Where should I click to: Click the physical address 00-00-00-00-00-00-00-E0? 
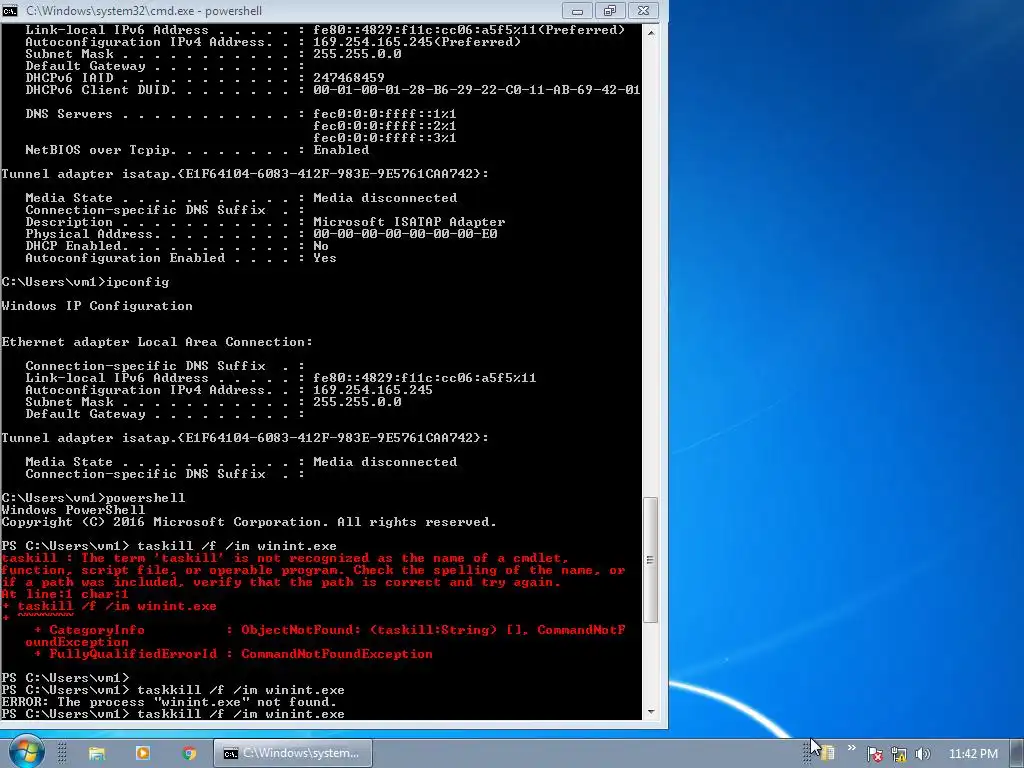point(405,234)
